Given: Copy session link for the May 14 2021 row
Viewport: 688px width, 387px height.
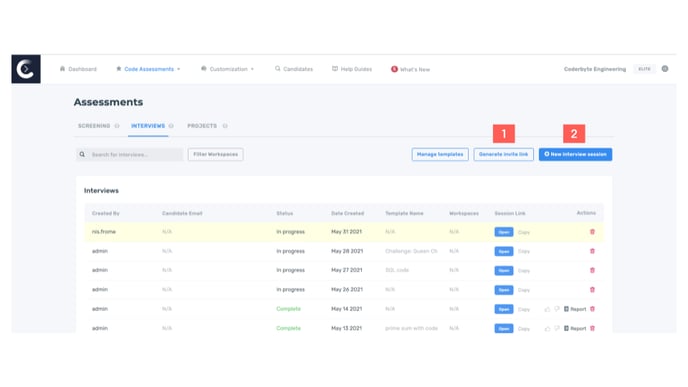Looking at the screenshot, I should click(524, 309).
